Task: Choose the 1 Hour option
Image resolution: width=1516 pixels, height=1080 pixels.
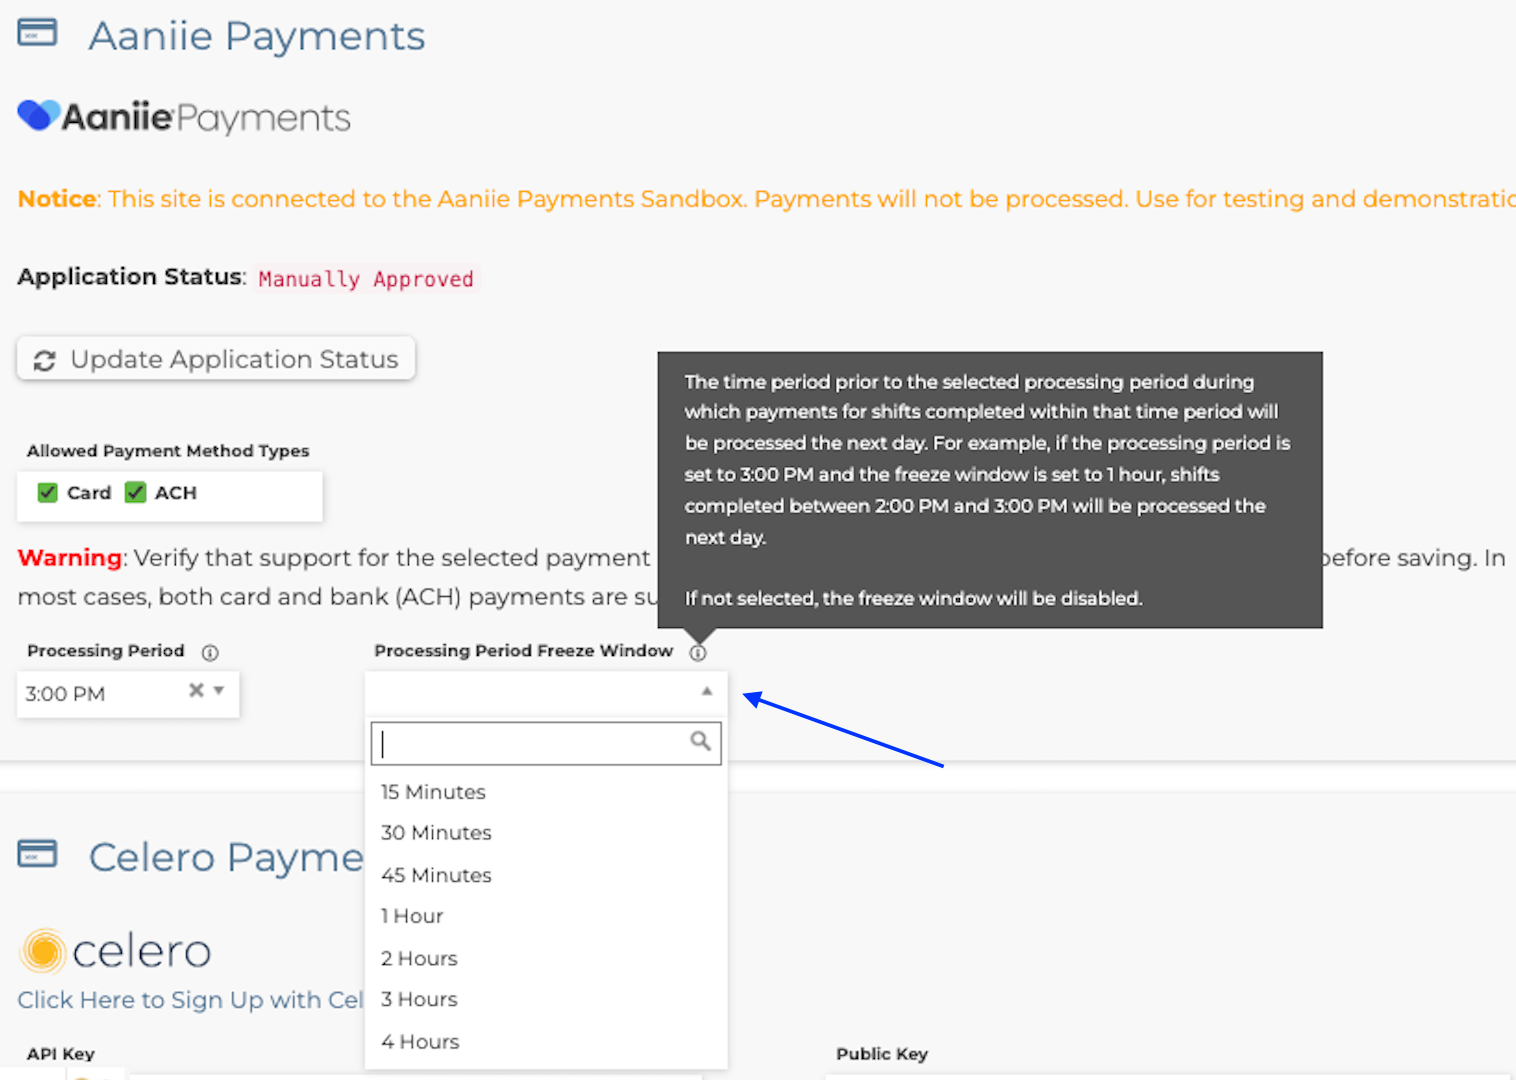Action: [412, 916]
